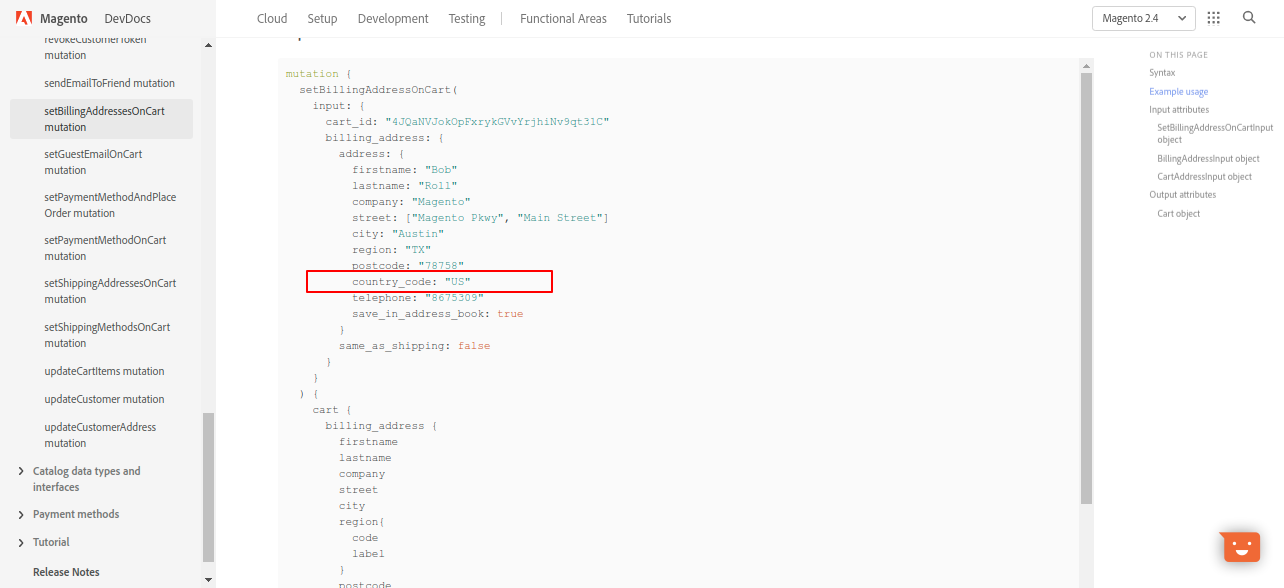The image size is (1284, 588).
Task: Click Functional Areas in the top navigation
Action: pyautogui.click(x=563, y=18)
